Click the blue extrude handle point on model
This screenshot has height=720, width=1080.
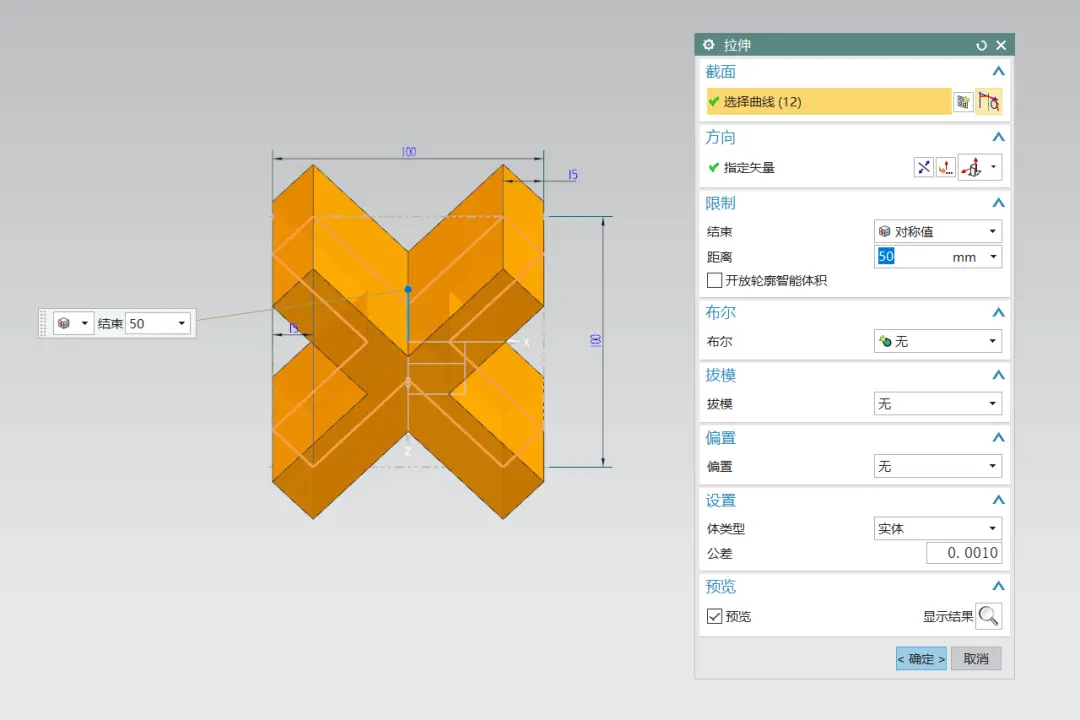point(408,289)
